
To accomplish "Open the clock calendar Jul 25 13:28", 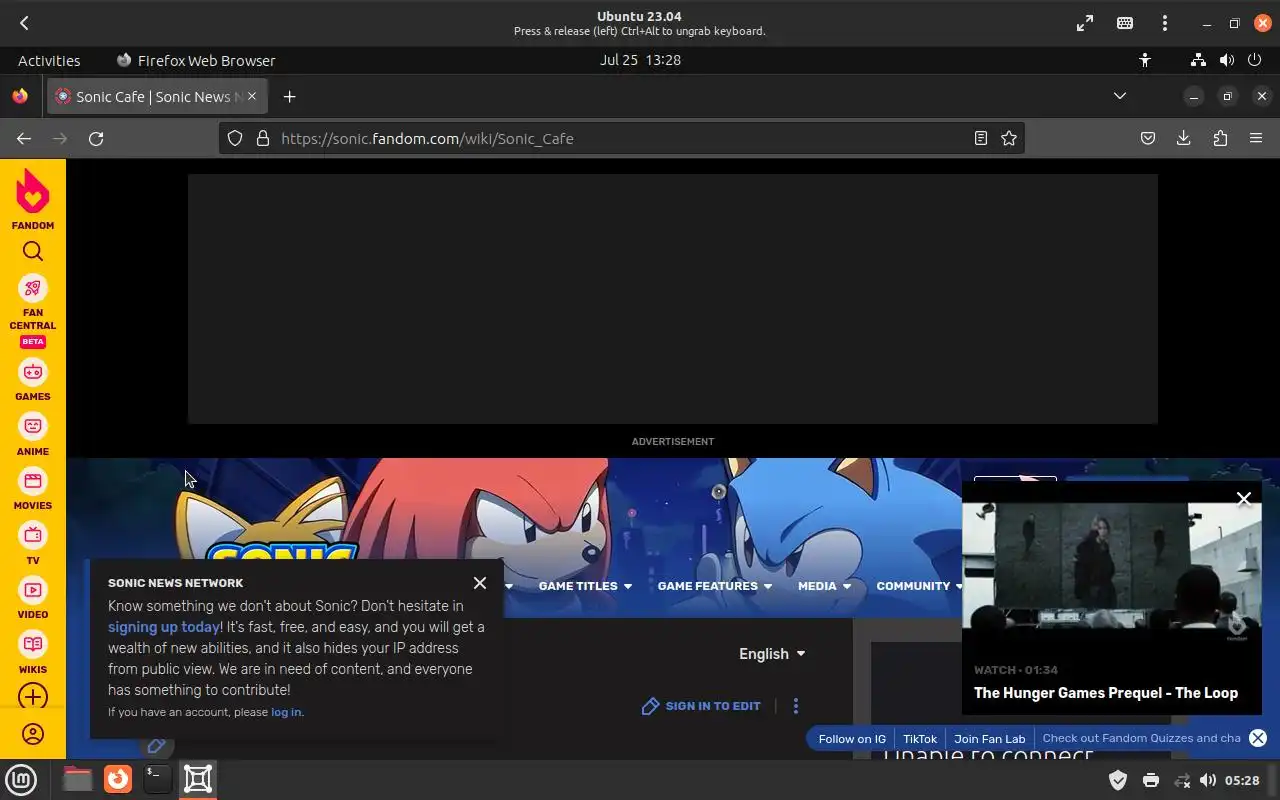I will pyautogui.click(x=640, y=60).
